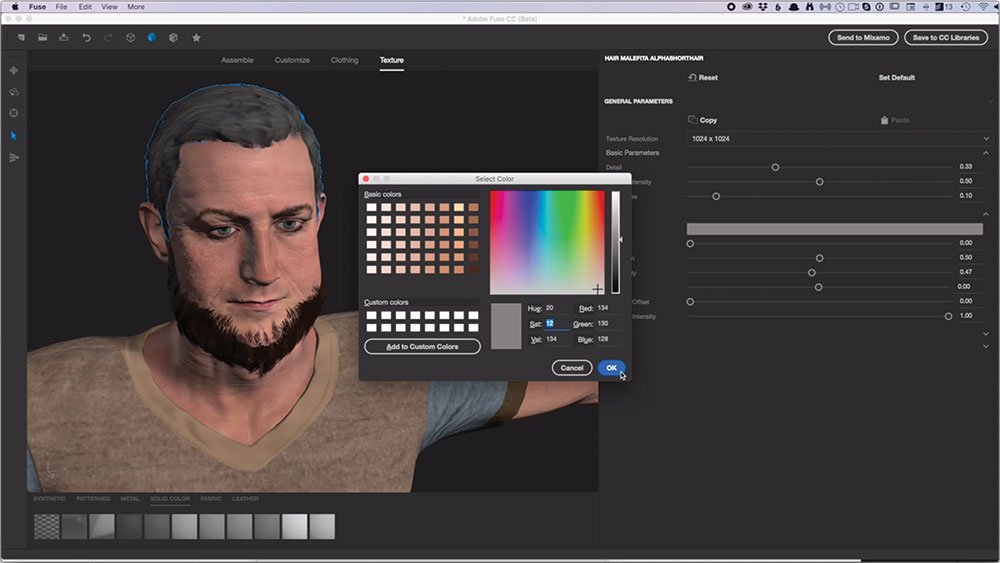This screenshot has height=563, width=1000.
Task: Click the Reset arrow icon
Action: tap(692, 77)
